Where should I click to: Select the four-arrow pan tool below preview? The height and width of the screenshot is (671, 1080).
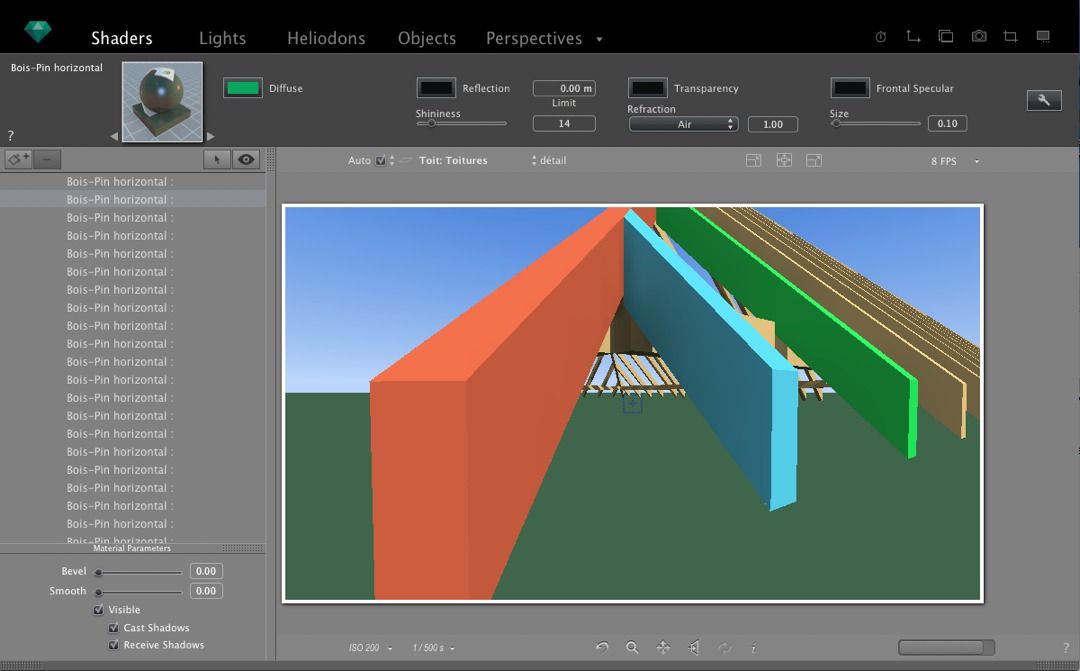[x=663, y=648]
